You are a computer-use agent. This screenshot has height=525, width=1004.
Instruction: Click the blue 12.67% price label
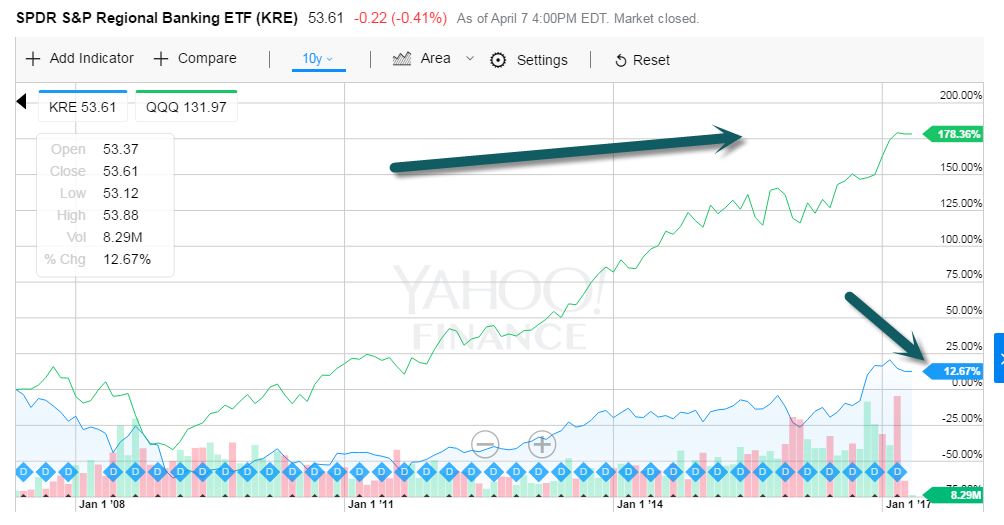(x=953, y=371)
